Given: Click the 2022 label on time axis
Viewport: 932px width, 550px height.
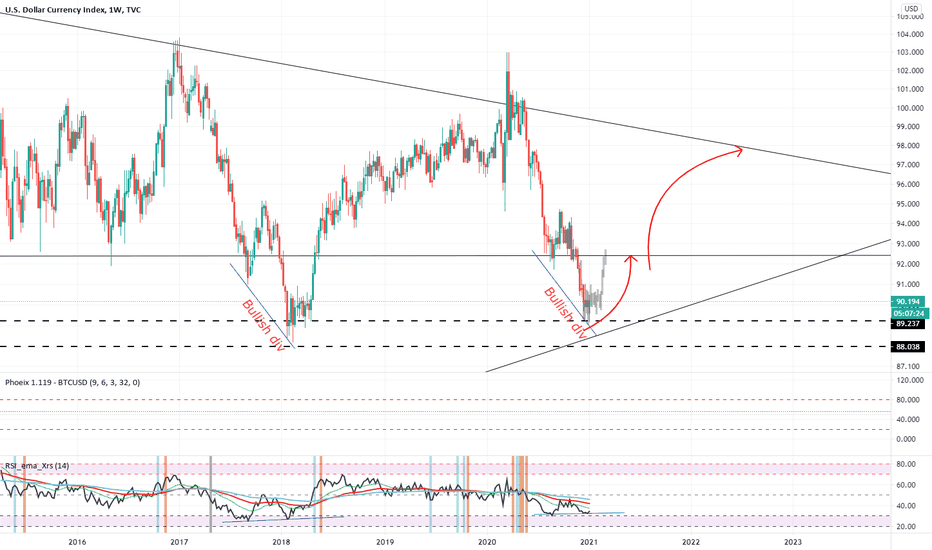Looking at the screenshot, I should [691, 542].
